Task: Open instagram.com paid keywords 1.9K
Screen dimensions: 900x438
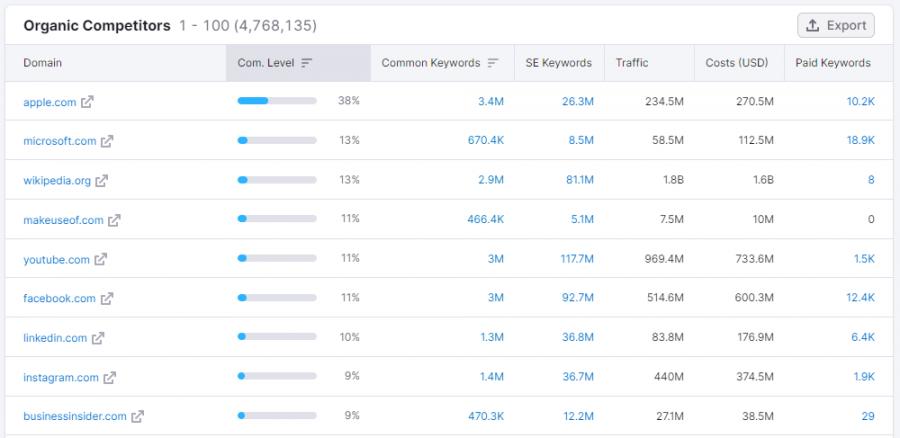Action: click(864, 377)
